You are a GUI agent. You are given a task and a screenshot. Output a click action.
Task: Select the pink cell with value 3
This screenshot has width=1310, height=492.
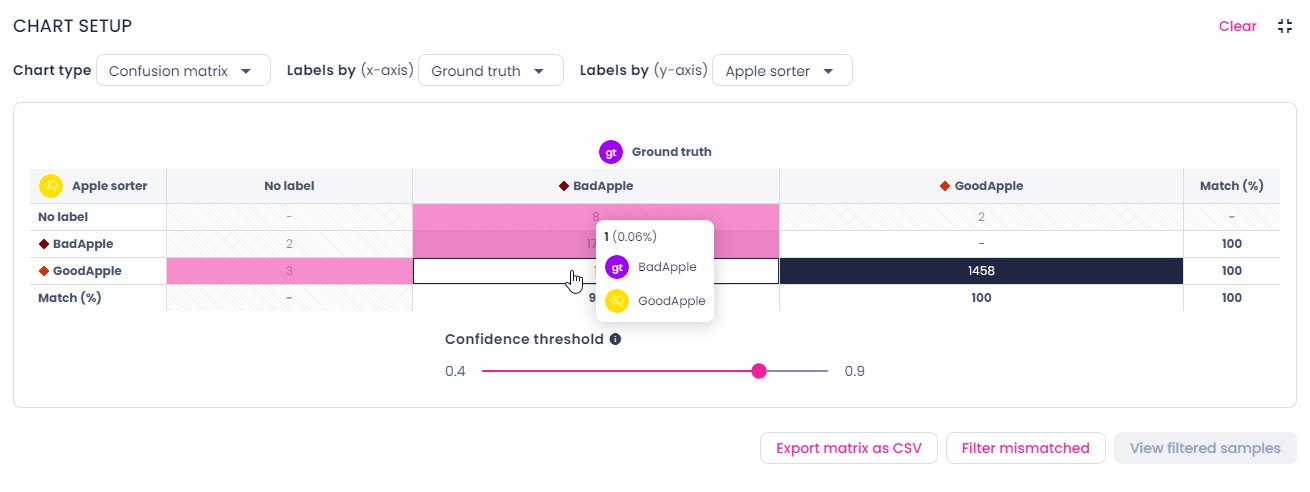click(289, 271)
